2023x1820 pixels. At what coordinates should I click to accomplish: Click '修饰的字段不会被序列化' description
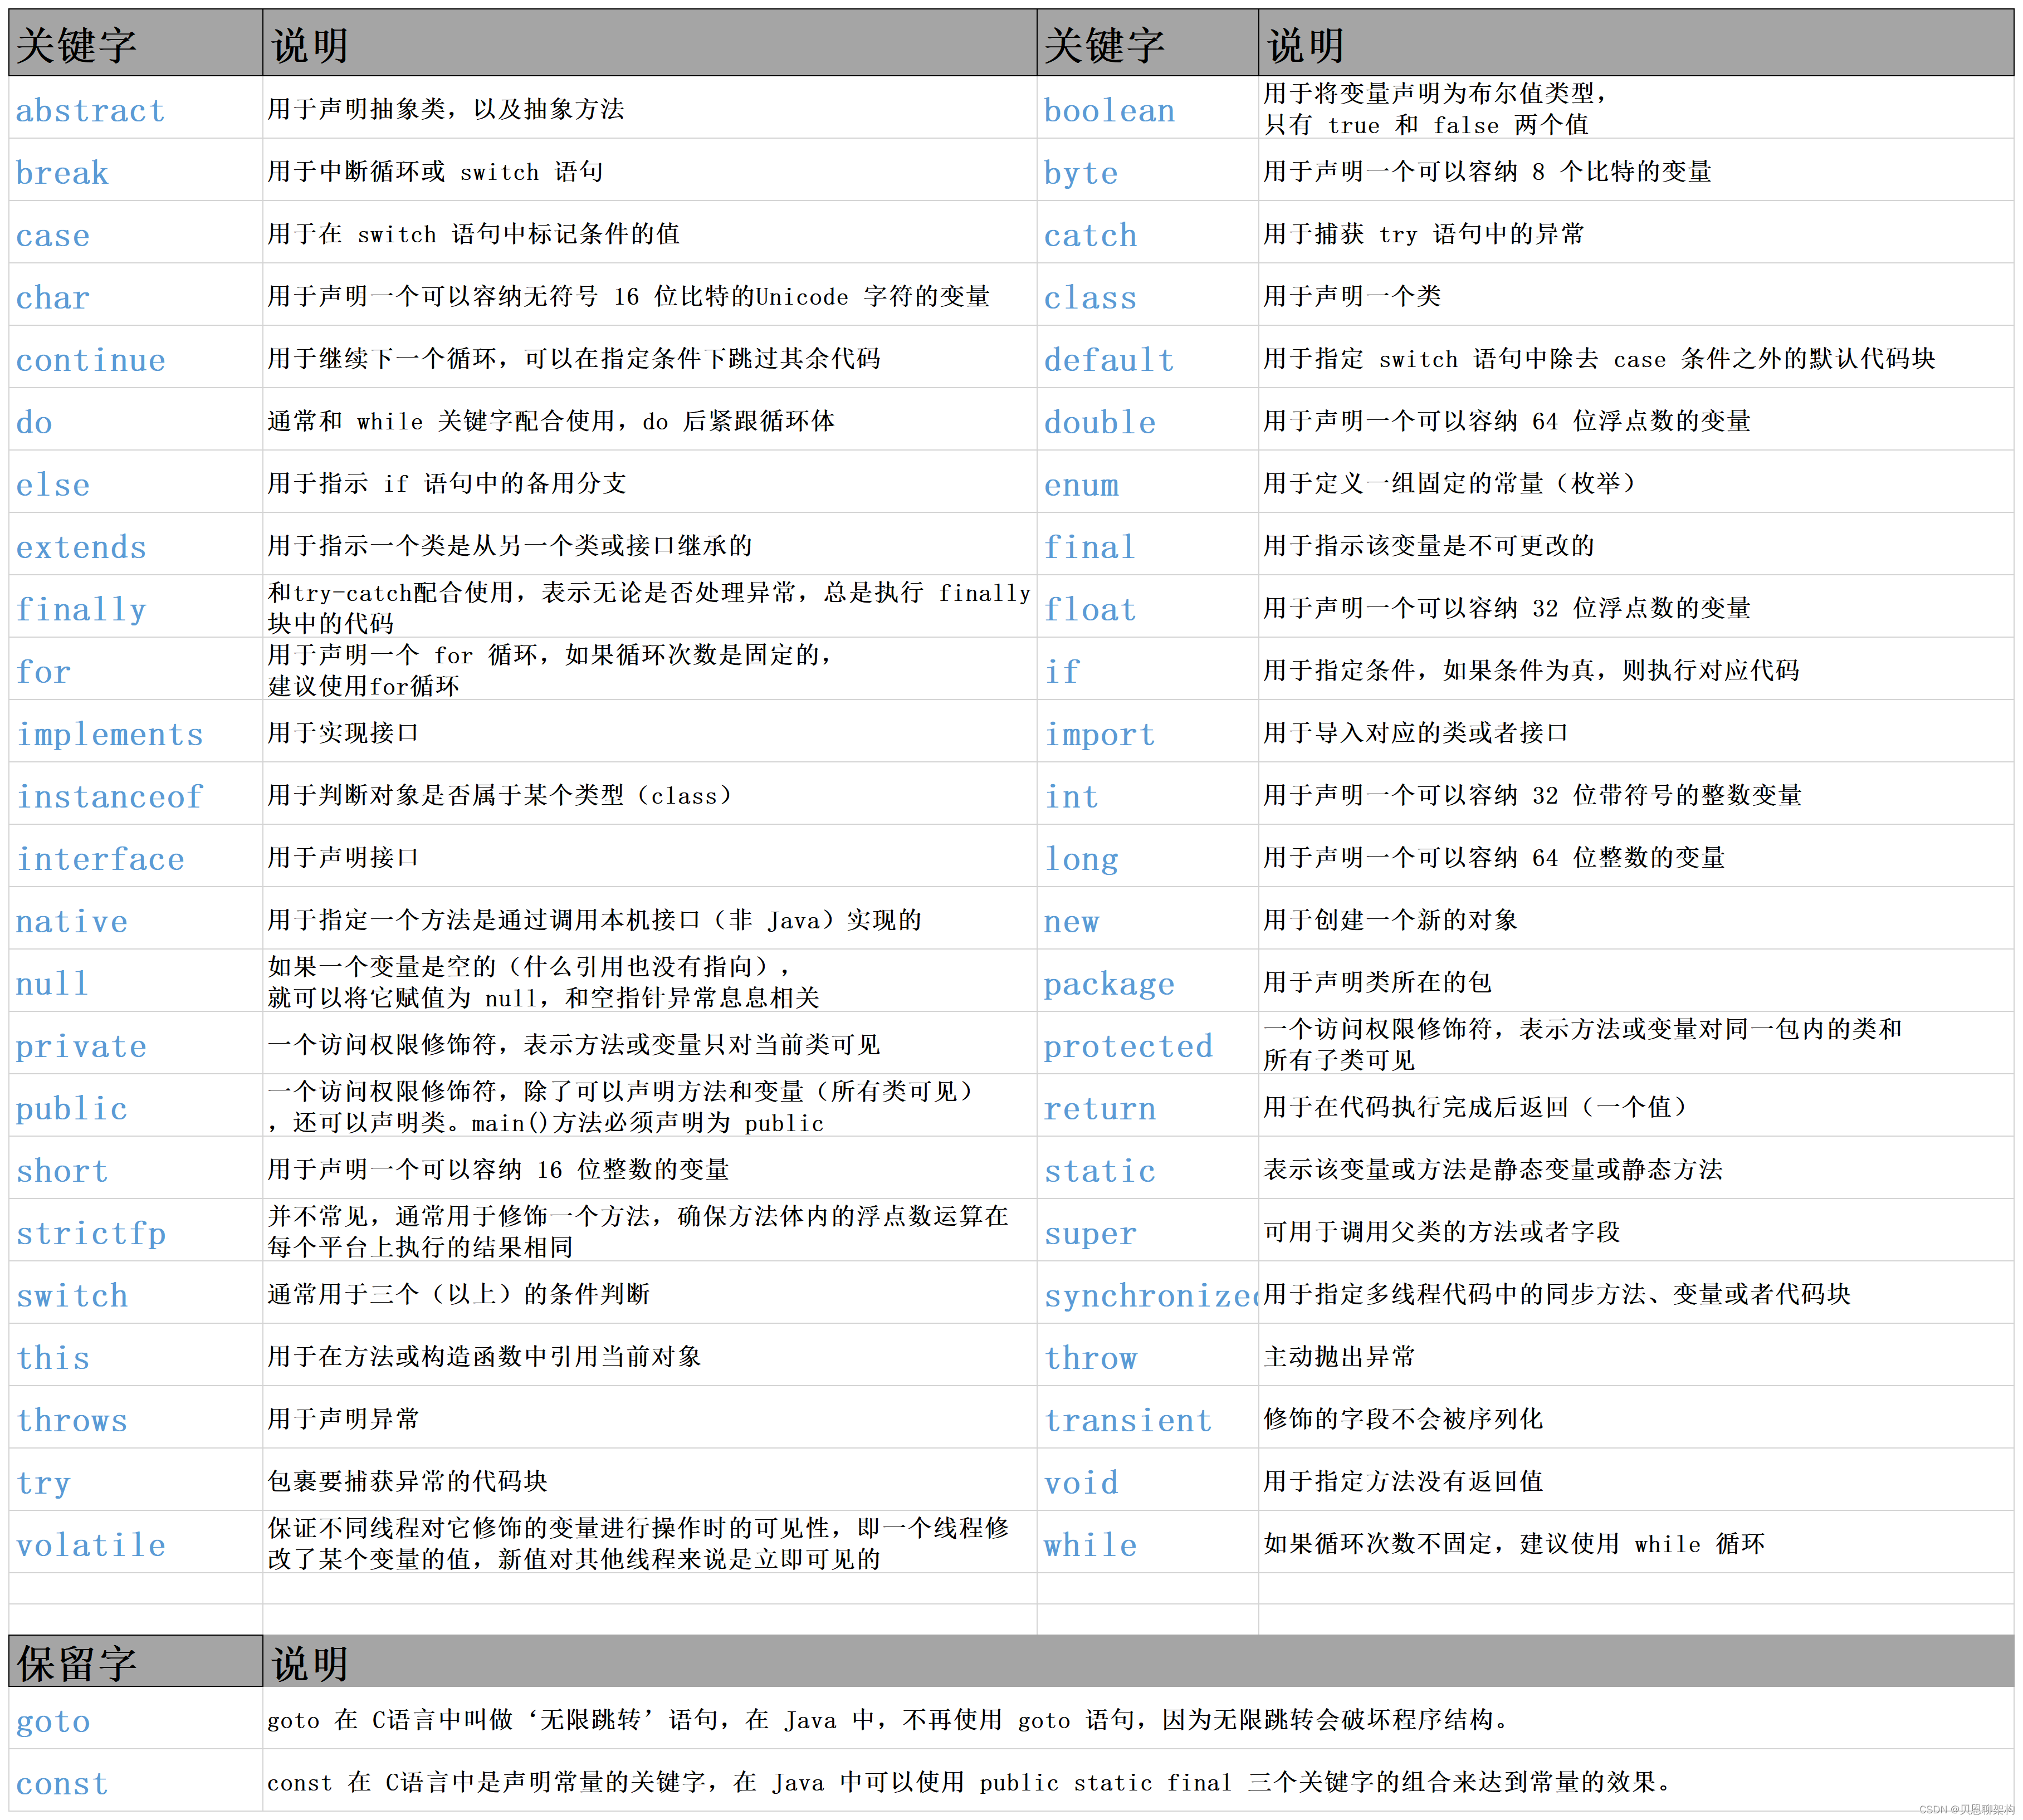tap(1403, 1418)
